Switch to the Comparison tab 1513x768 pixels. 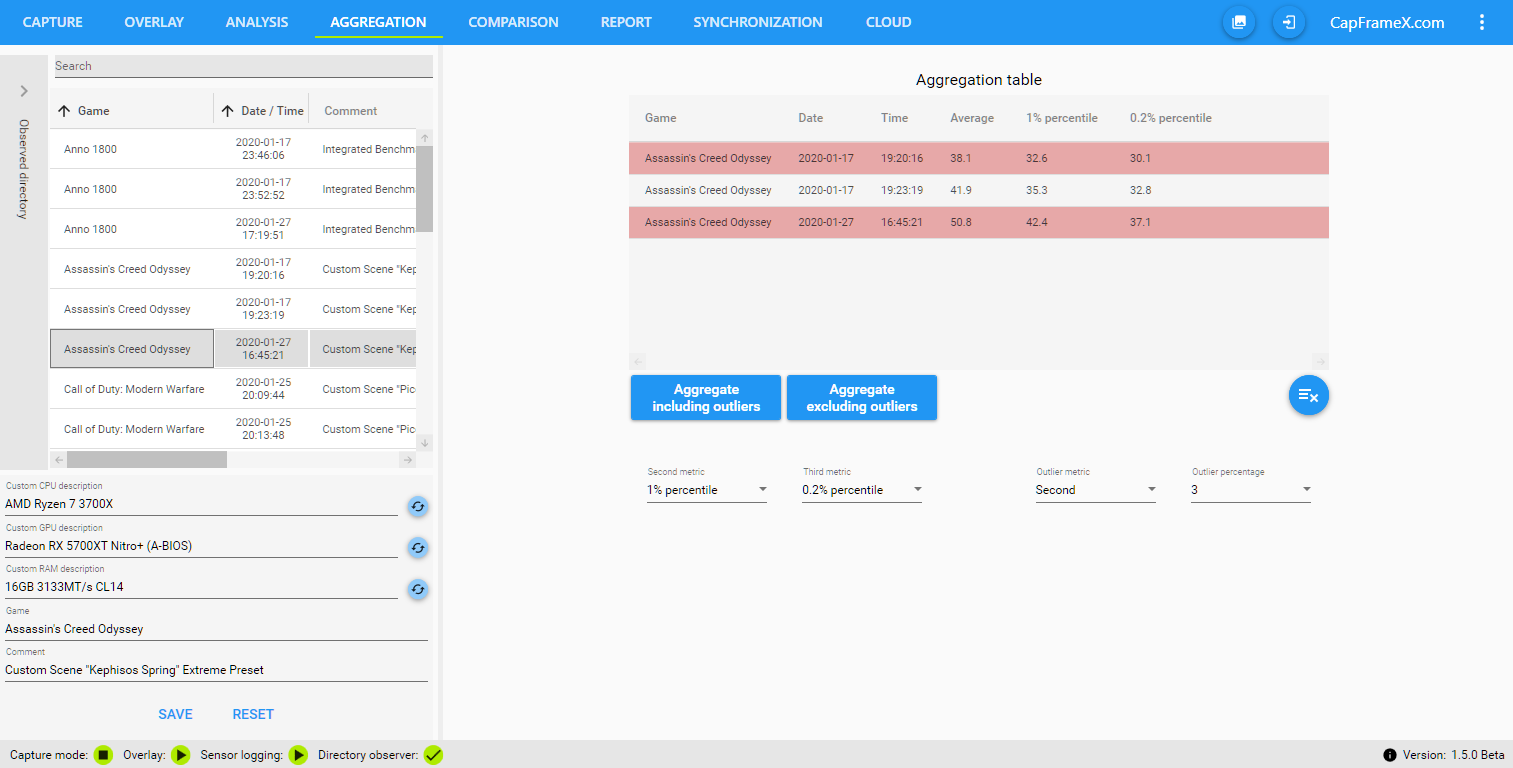513,22
